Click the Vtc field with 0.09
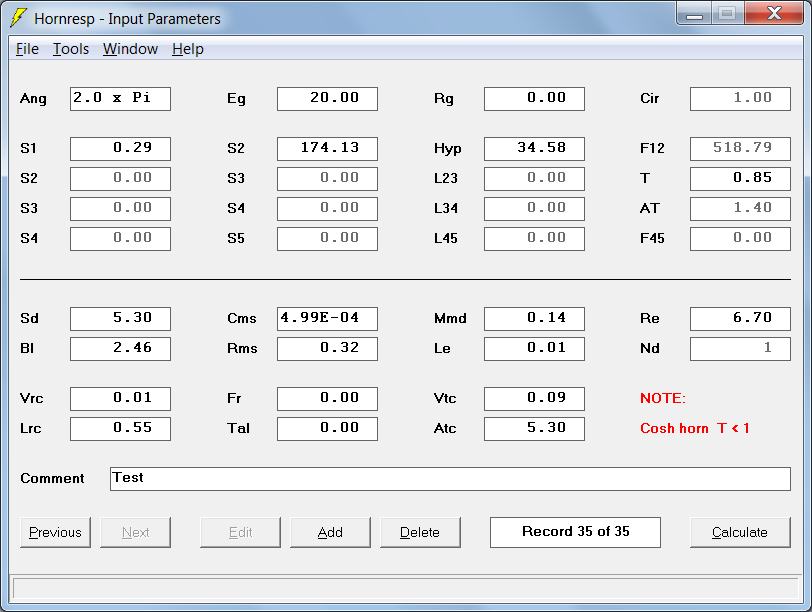The height and width of the screenshot is (612, 812). point(534,399)
